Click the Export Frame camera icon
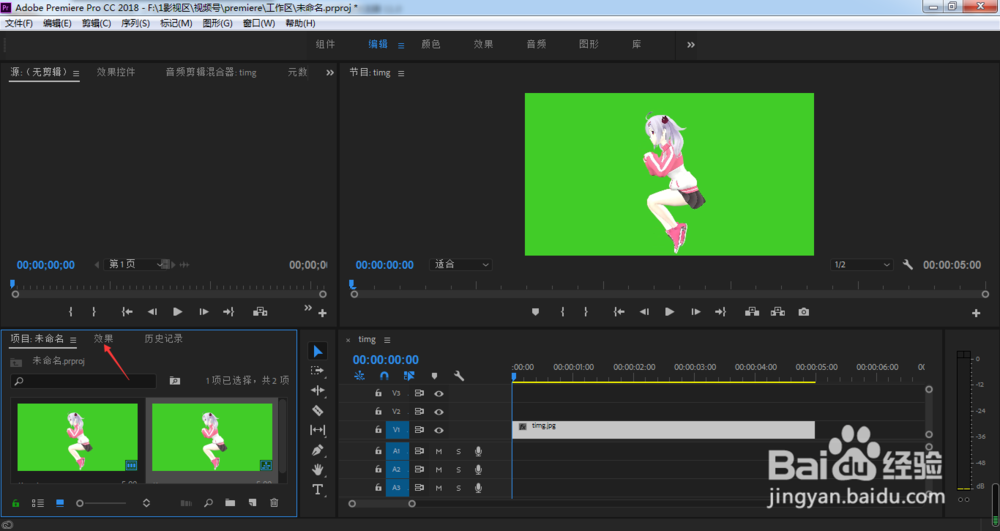1000x531 pixels. click(804, 312)
